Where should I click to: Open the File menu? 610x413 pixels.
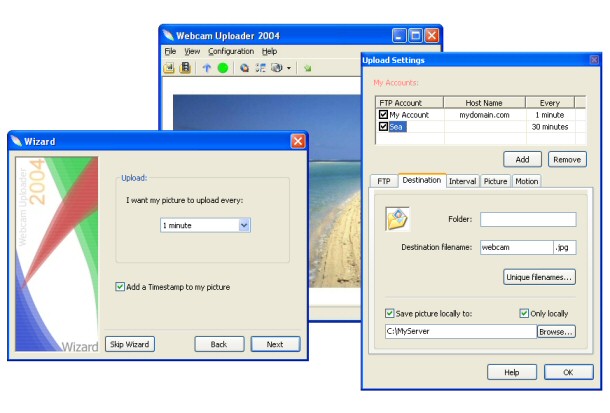[170, 51]
